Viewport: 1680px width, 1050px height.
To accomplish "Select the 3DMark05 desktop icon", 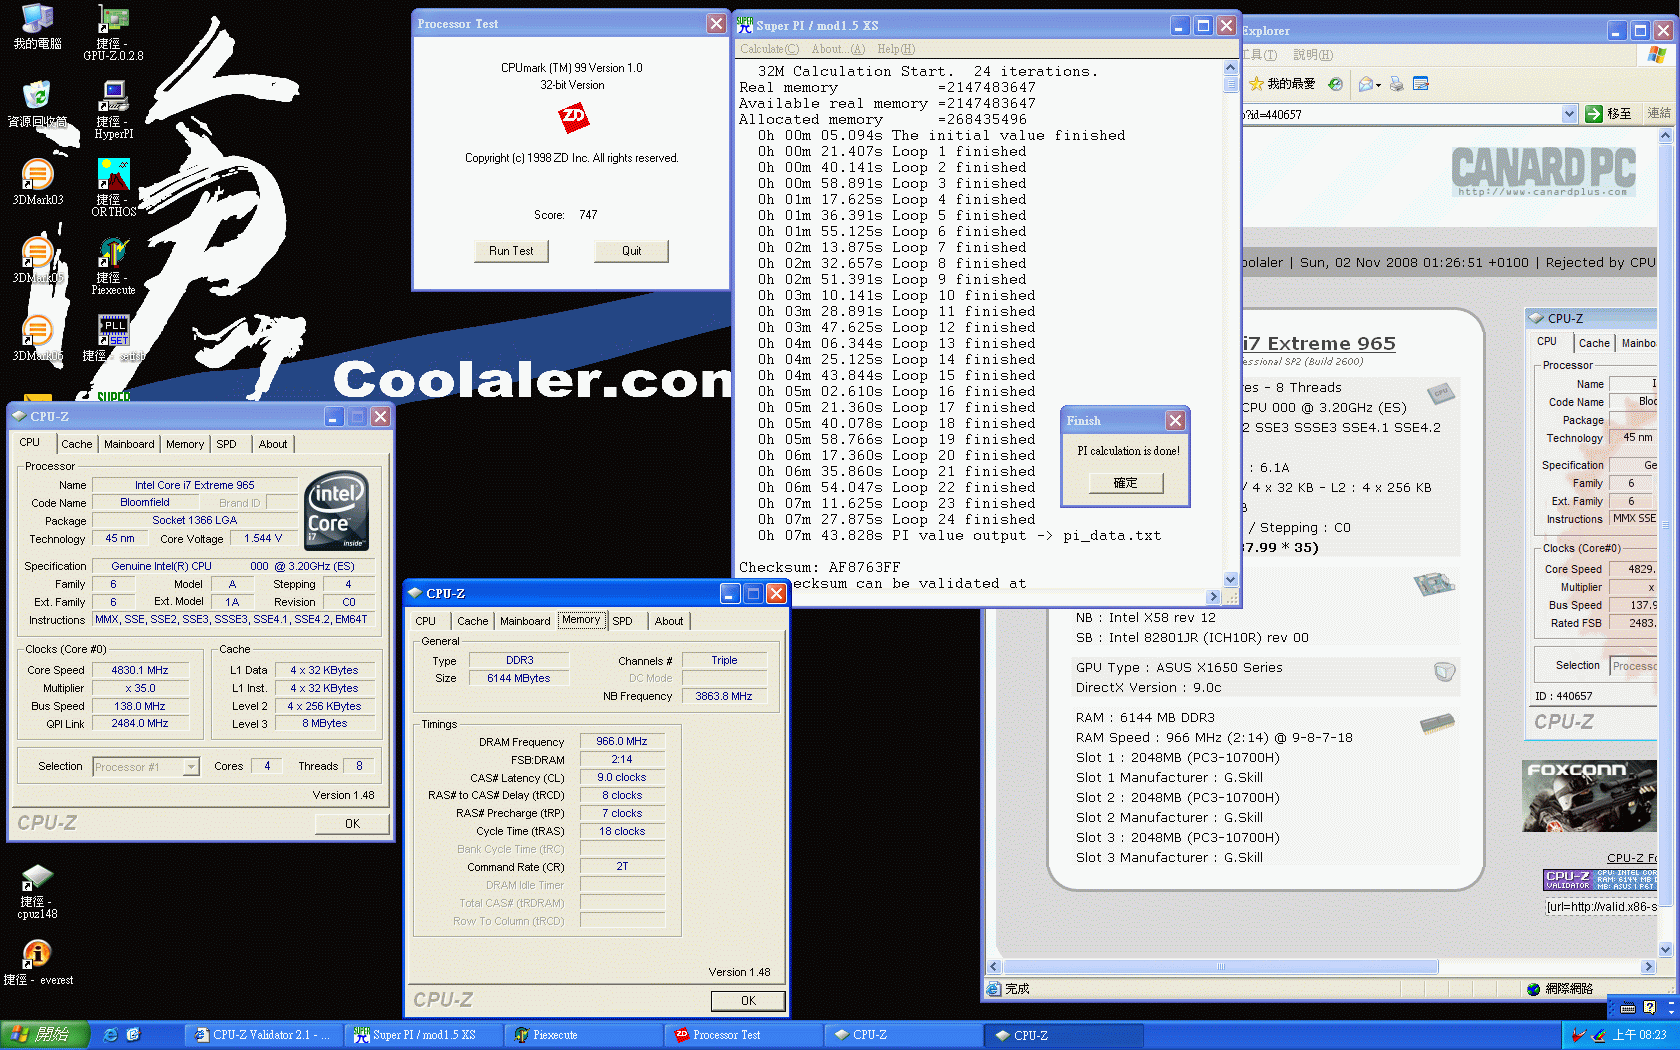I will coord(37,261).
